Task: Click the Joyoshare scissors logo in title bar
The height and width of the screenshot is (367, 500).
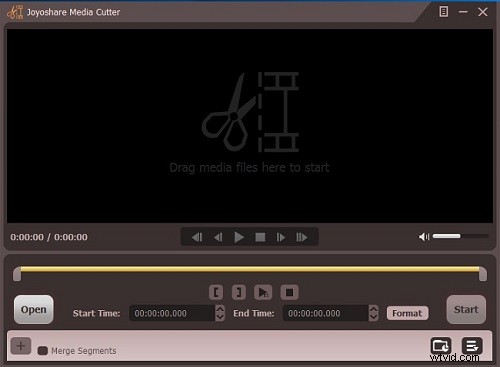Action: click(15, 12)
